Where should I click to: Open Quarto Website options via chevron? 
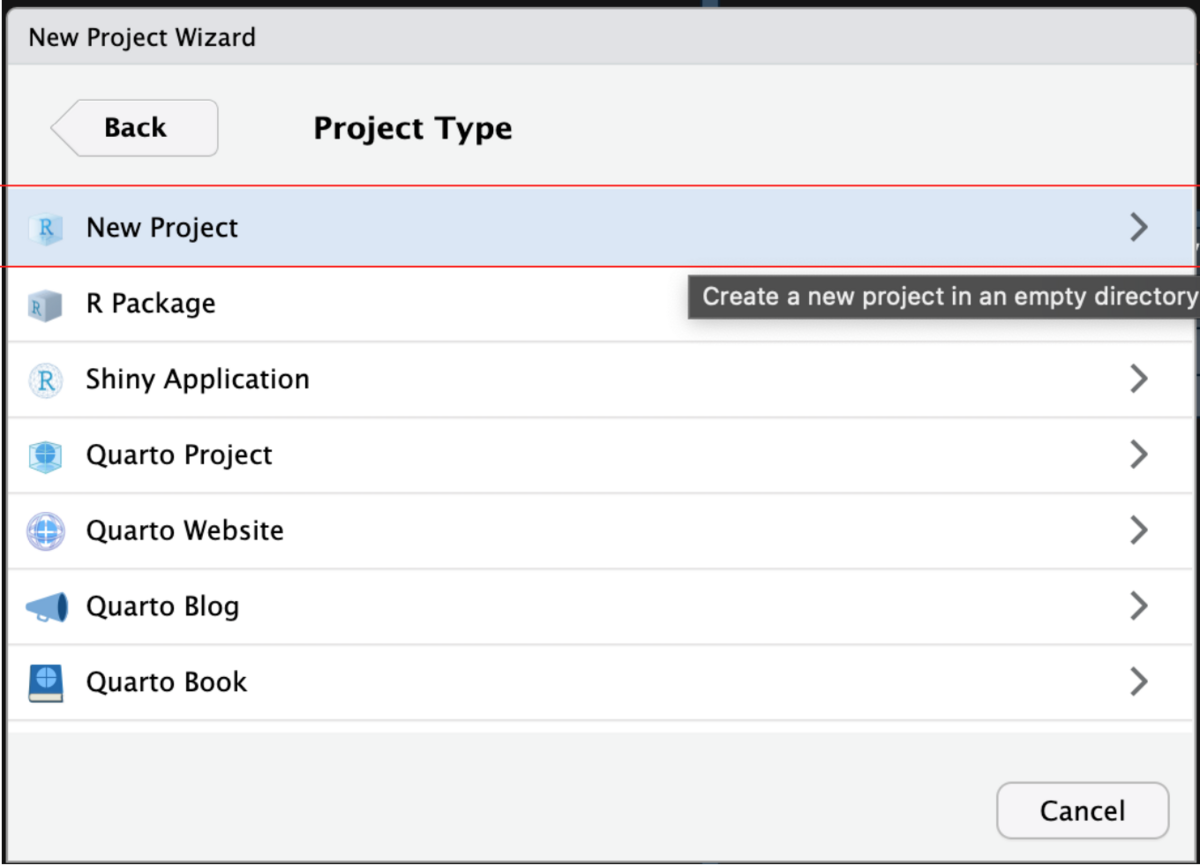1138,530
